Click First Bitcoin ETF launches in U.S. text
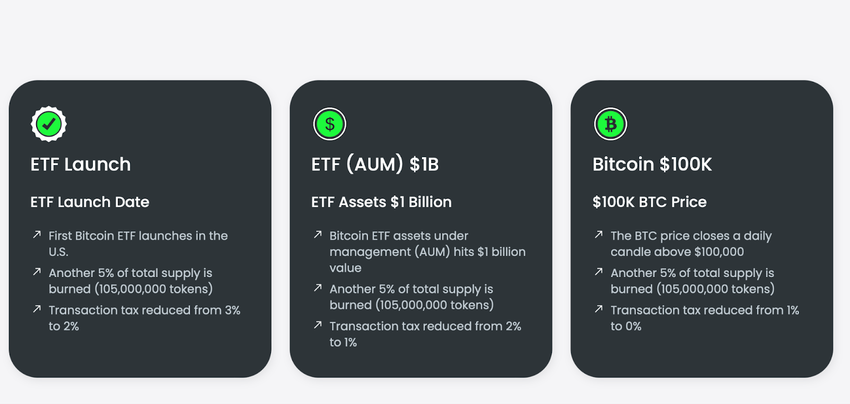Viewport: 850px width, 404px height. [x=138, y=244]
